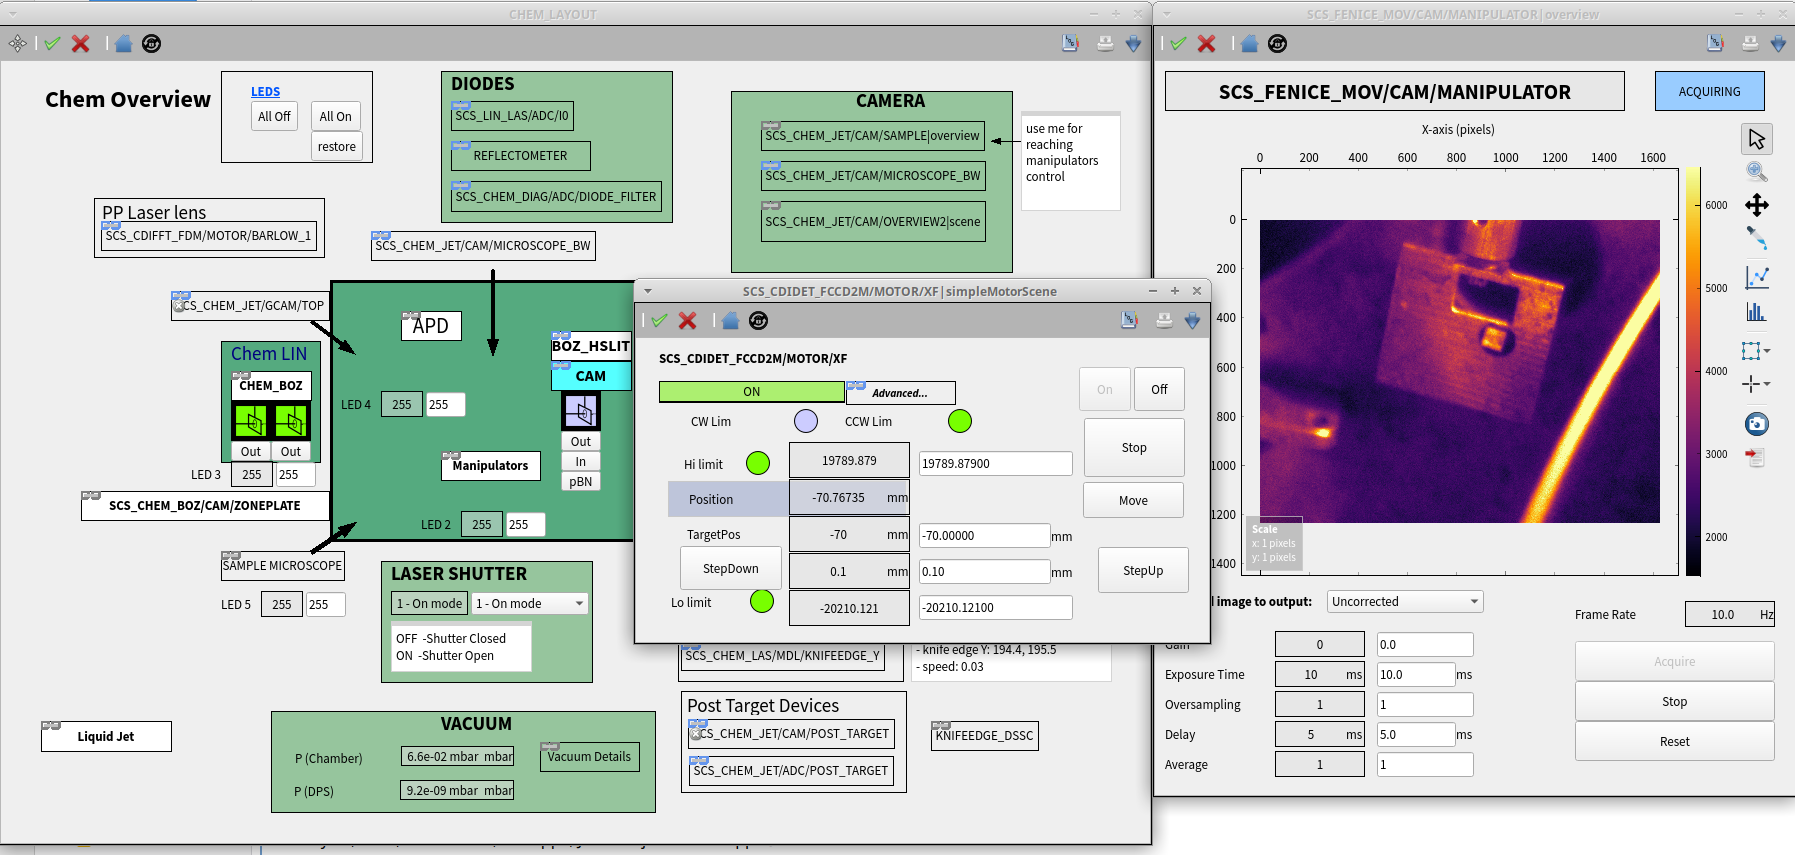Select the four-arrow pan tool beside the camera image

(x=1757, y=205)
